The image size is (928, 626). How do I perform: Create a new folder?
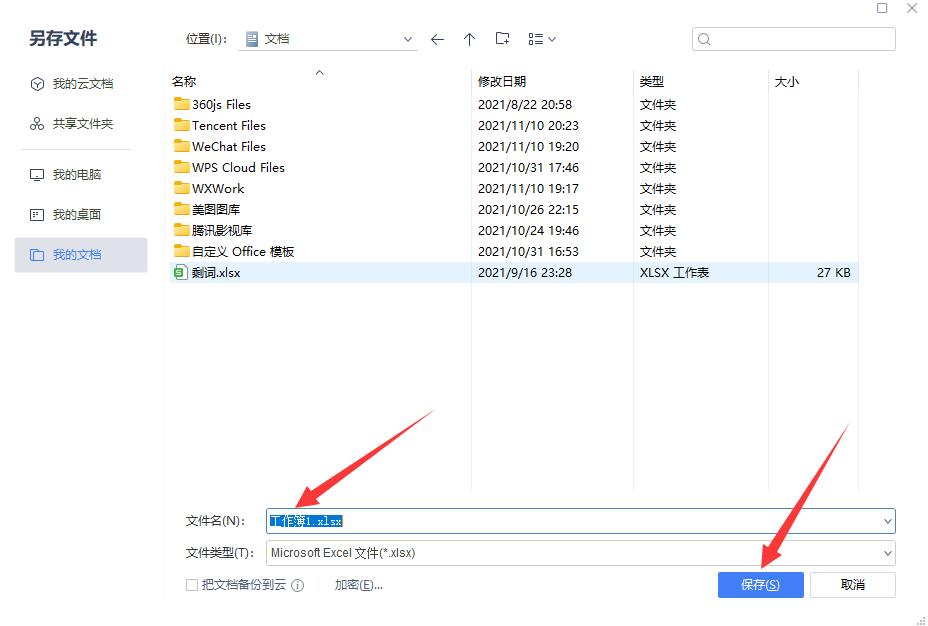tap(502, 39)
